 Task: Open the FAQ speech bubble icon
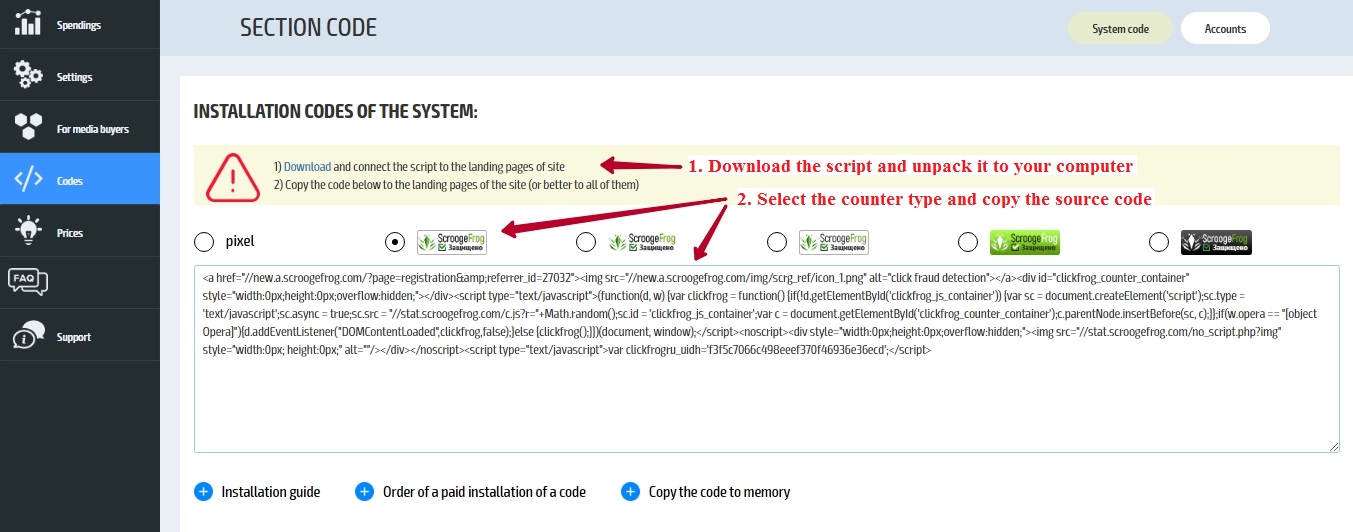pyautogui.click(x=28, y=283)
